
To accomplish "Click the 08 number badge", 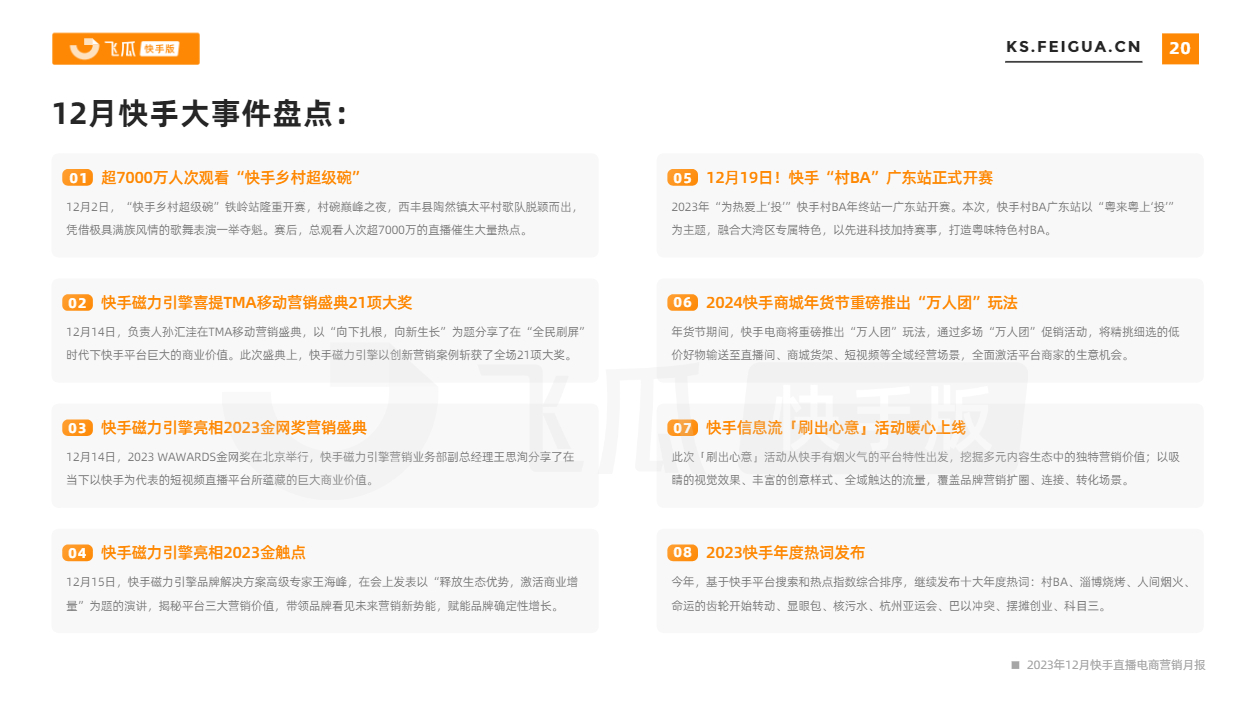I will [x=682, y=553].
